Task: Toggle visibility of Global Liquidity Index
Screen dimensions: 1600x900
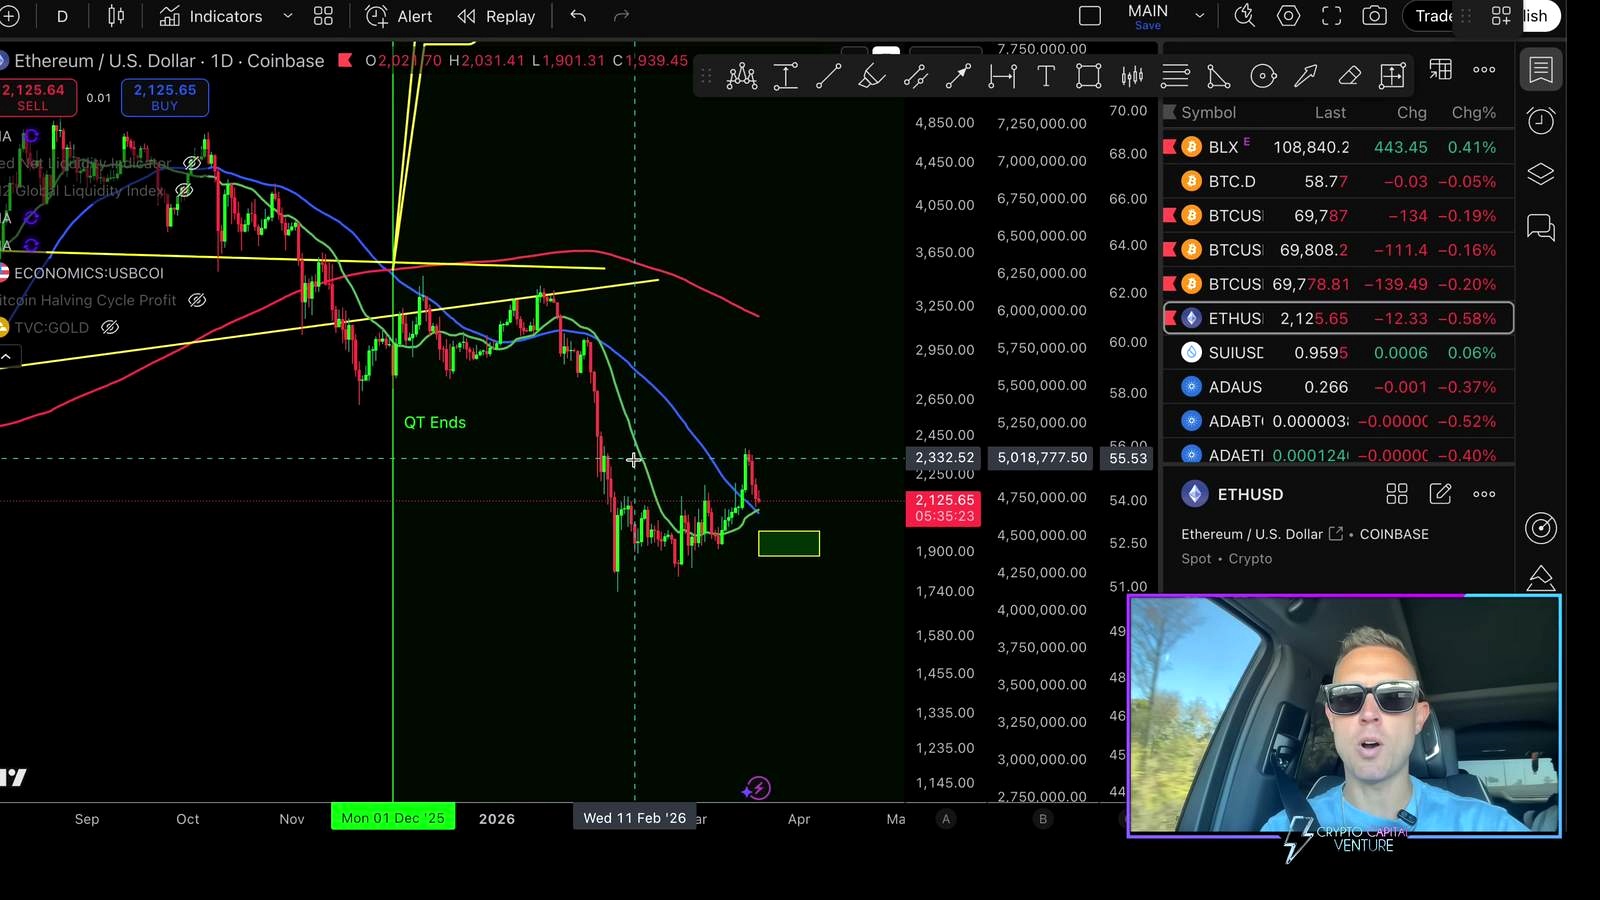Action: pos(184,190)
